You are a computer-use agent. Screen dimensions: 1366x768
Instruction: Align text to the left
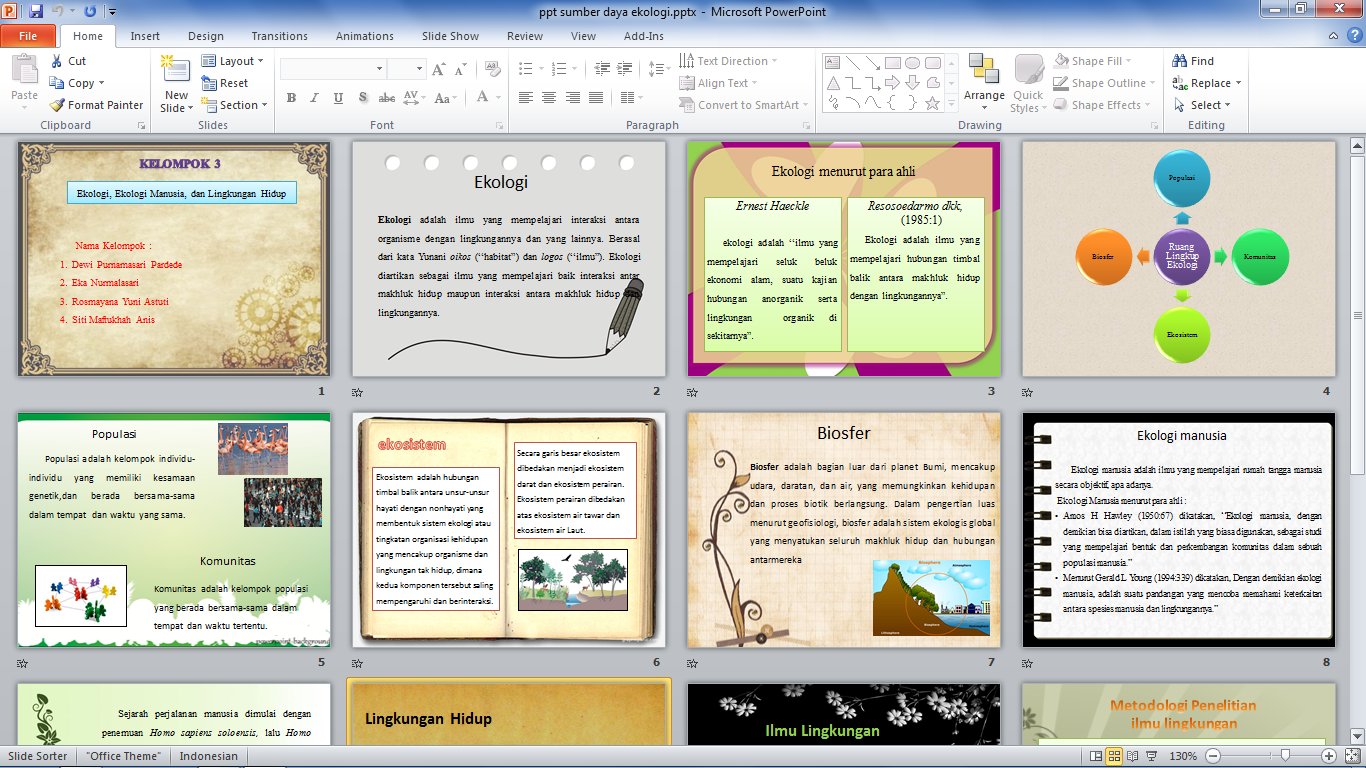point(526,98)
